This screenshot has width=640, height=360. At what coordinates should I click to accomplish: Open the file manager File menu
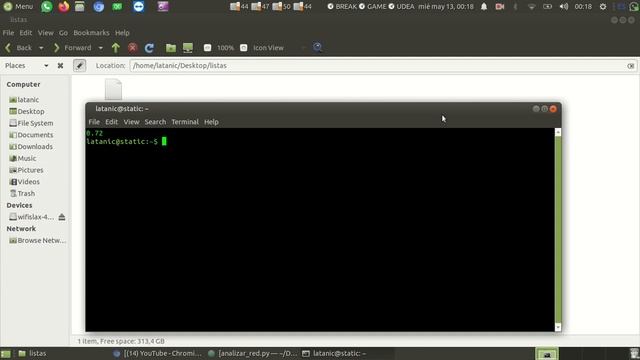(8, 33)
